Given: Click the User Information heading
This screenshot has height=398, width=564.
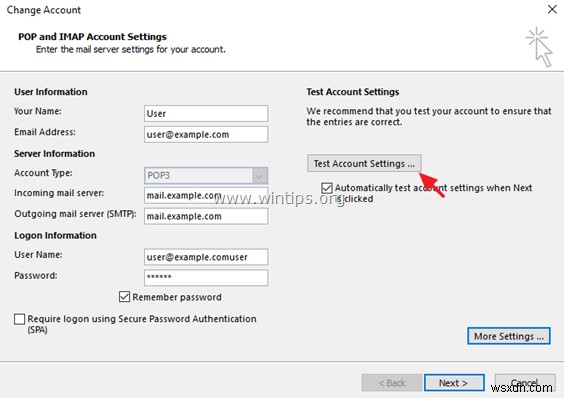Looking at the screenshot, I should pyautogui.click(x=51, y=92).
